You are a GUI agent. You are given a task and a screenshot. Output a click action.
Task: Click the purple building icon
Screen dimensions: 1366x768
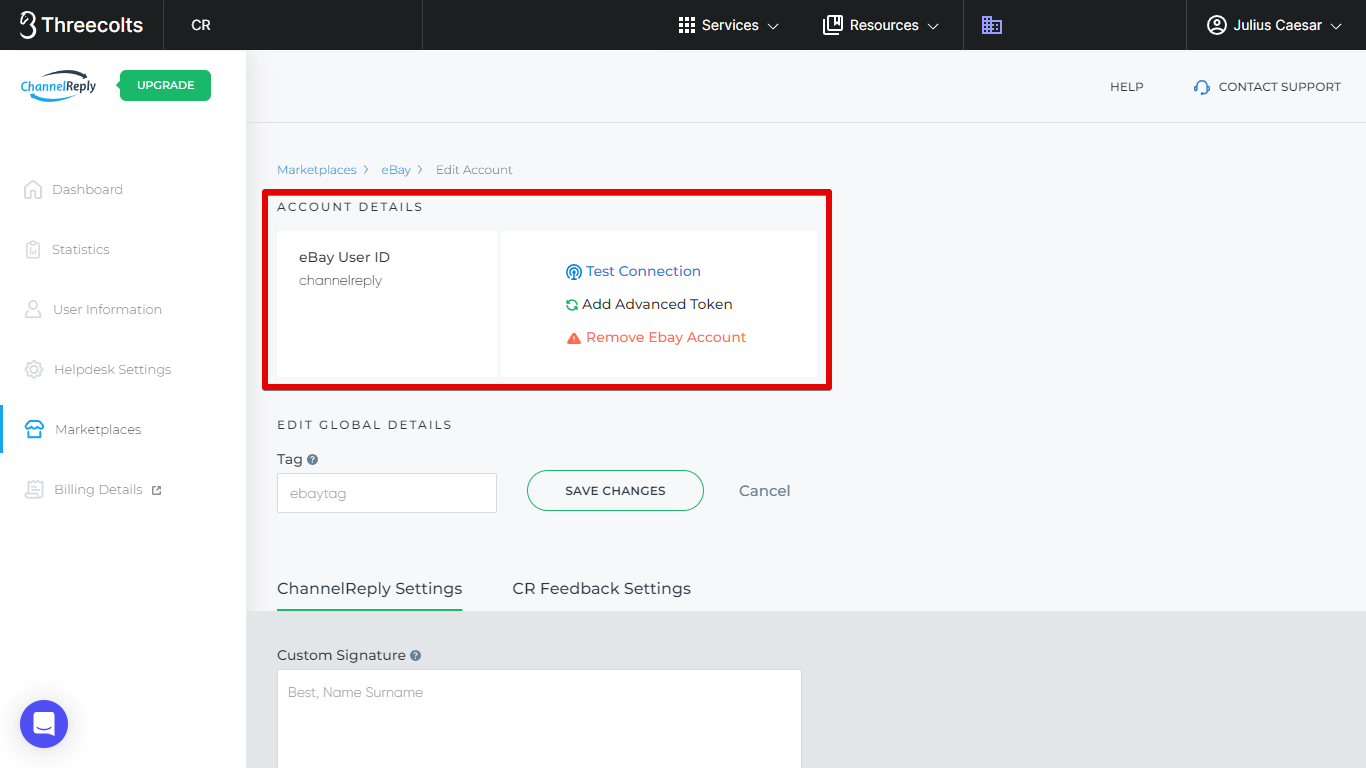(991, 25)
